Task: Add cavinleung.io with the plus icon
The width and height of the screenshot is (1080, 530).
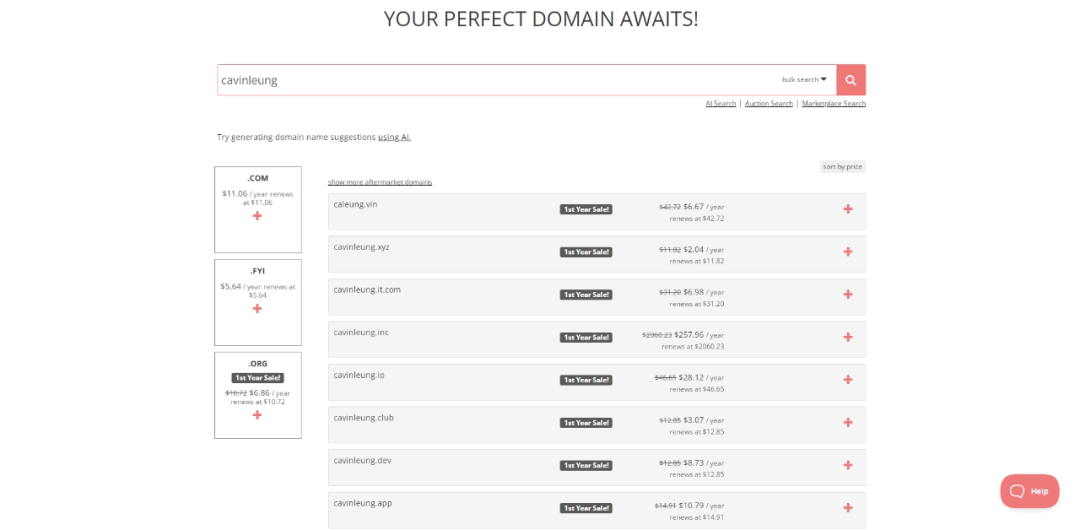Action: tap(848, 380)
